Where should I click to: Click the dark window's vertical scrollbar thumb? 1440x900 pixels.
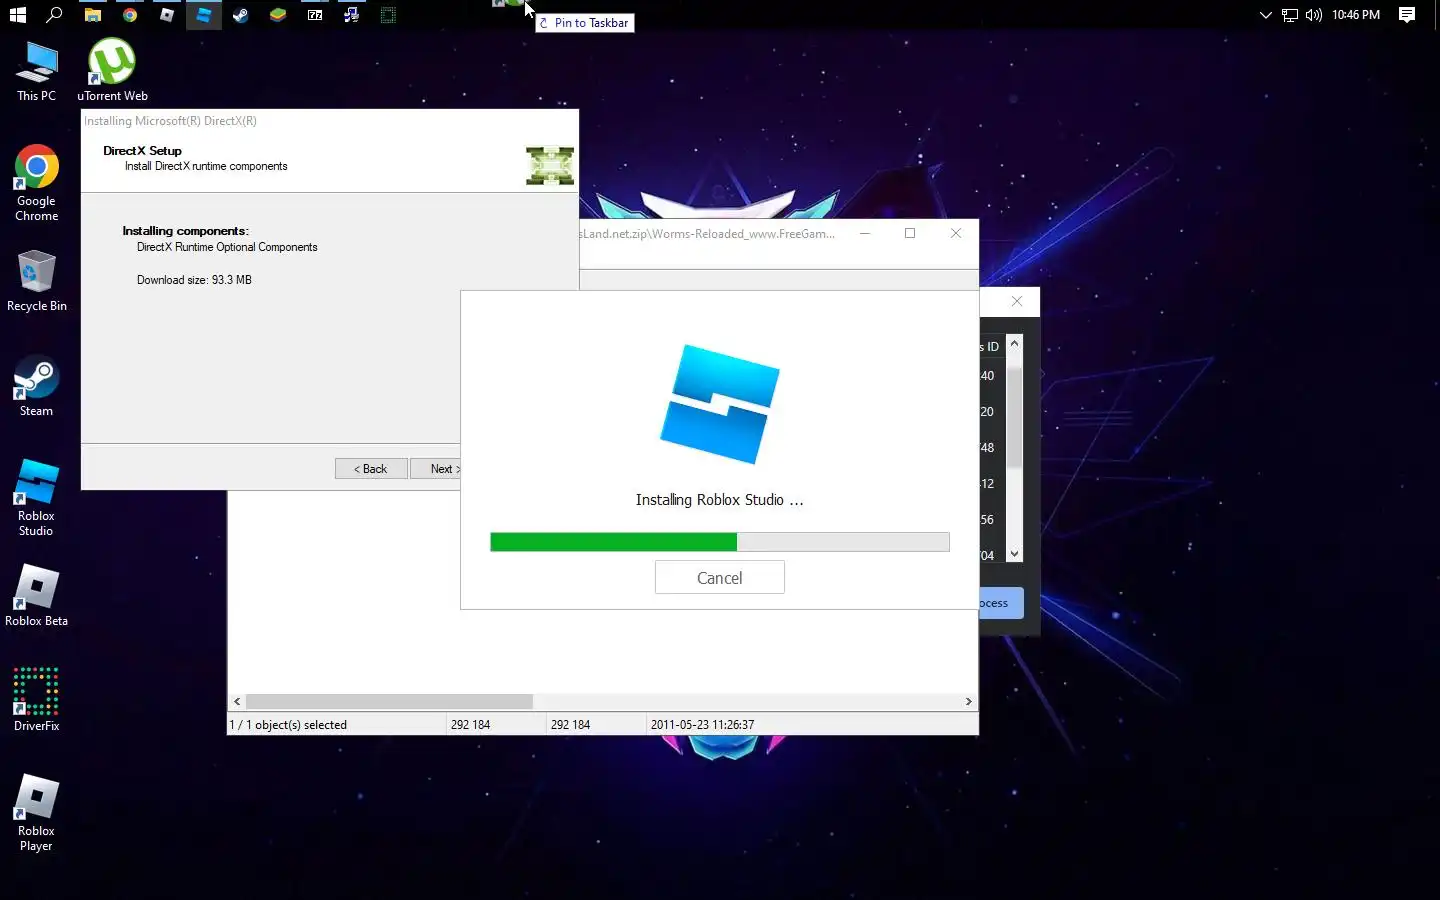pyautogui.click(x=1014, y=418)
